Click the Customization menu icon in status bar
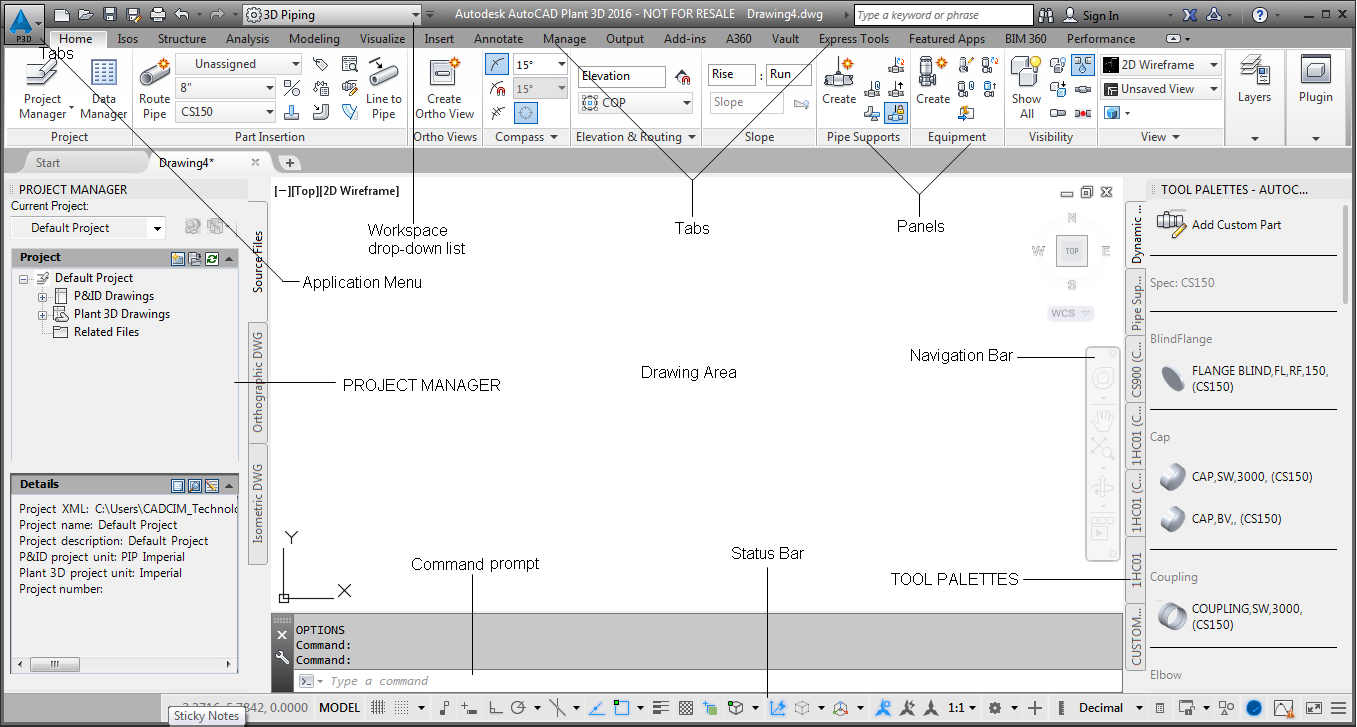The image size is (1357, 727). click(x=1340, y=707)
